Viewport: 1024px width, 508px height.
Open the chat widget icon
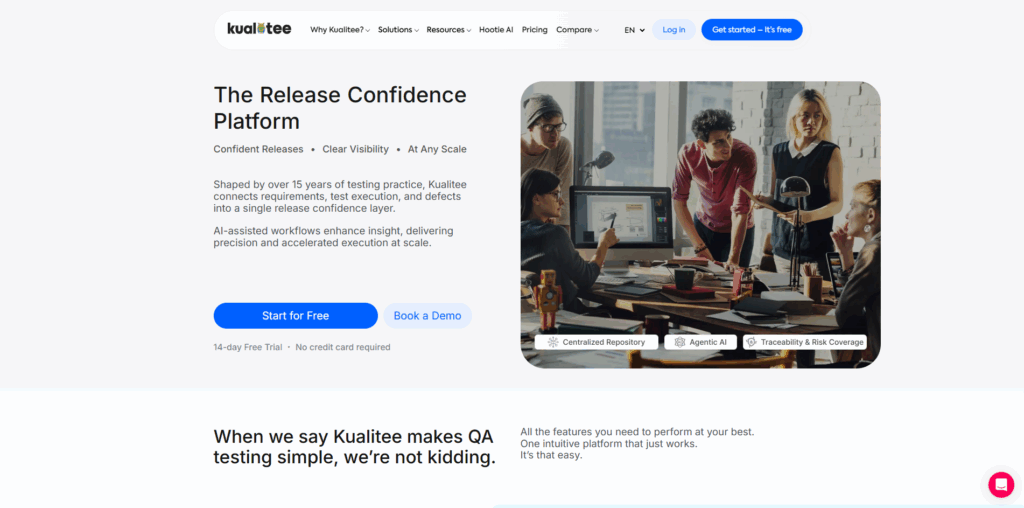(x=1000, y=484)
